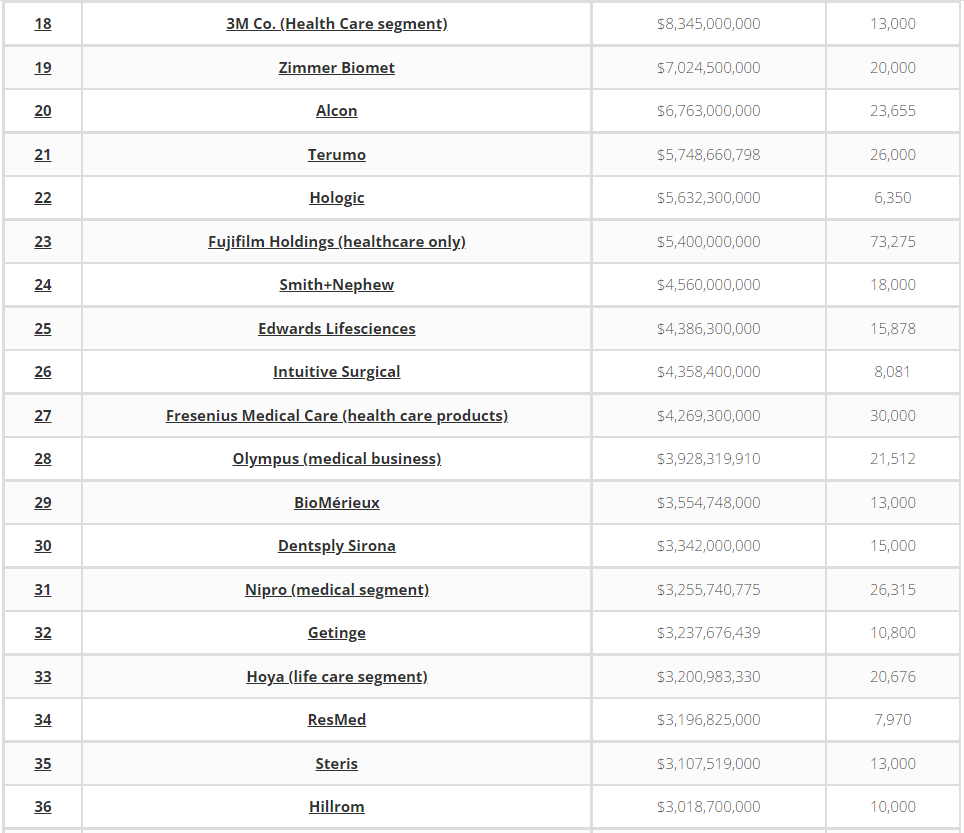The image size is (964, 833).
Task: Open the Hillrom link
Action: click(x=336, y=807)
